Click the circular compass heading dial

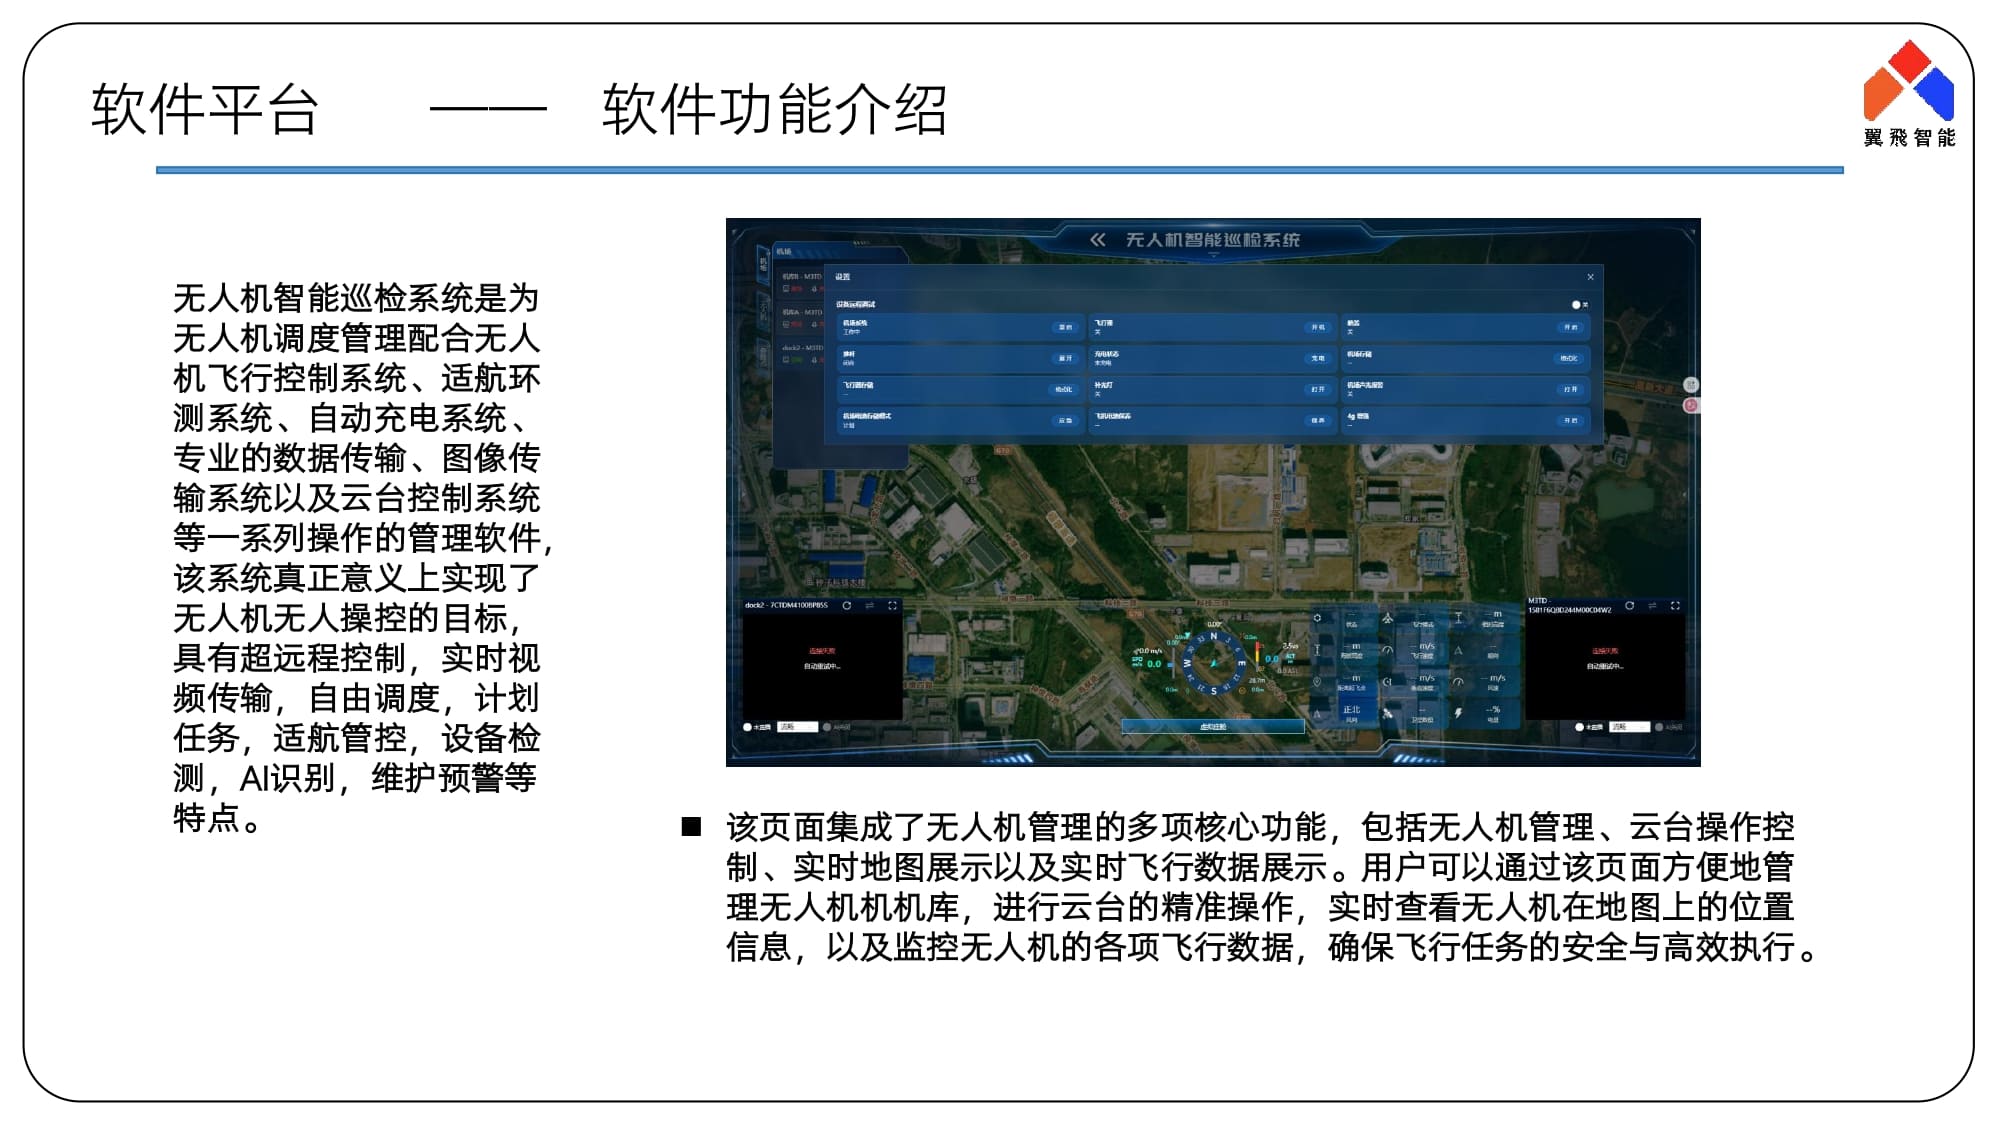[x=1214, y=662]
